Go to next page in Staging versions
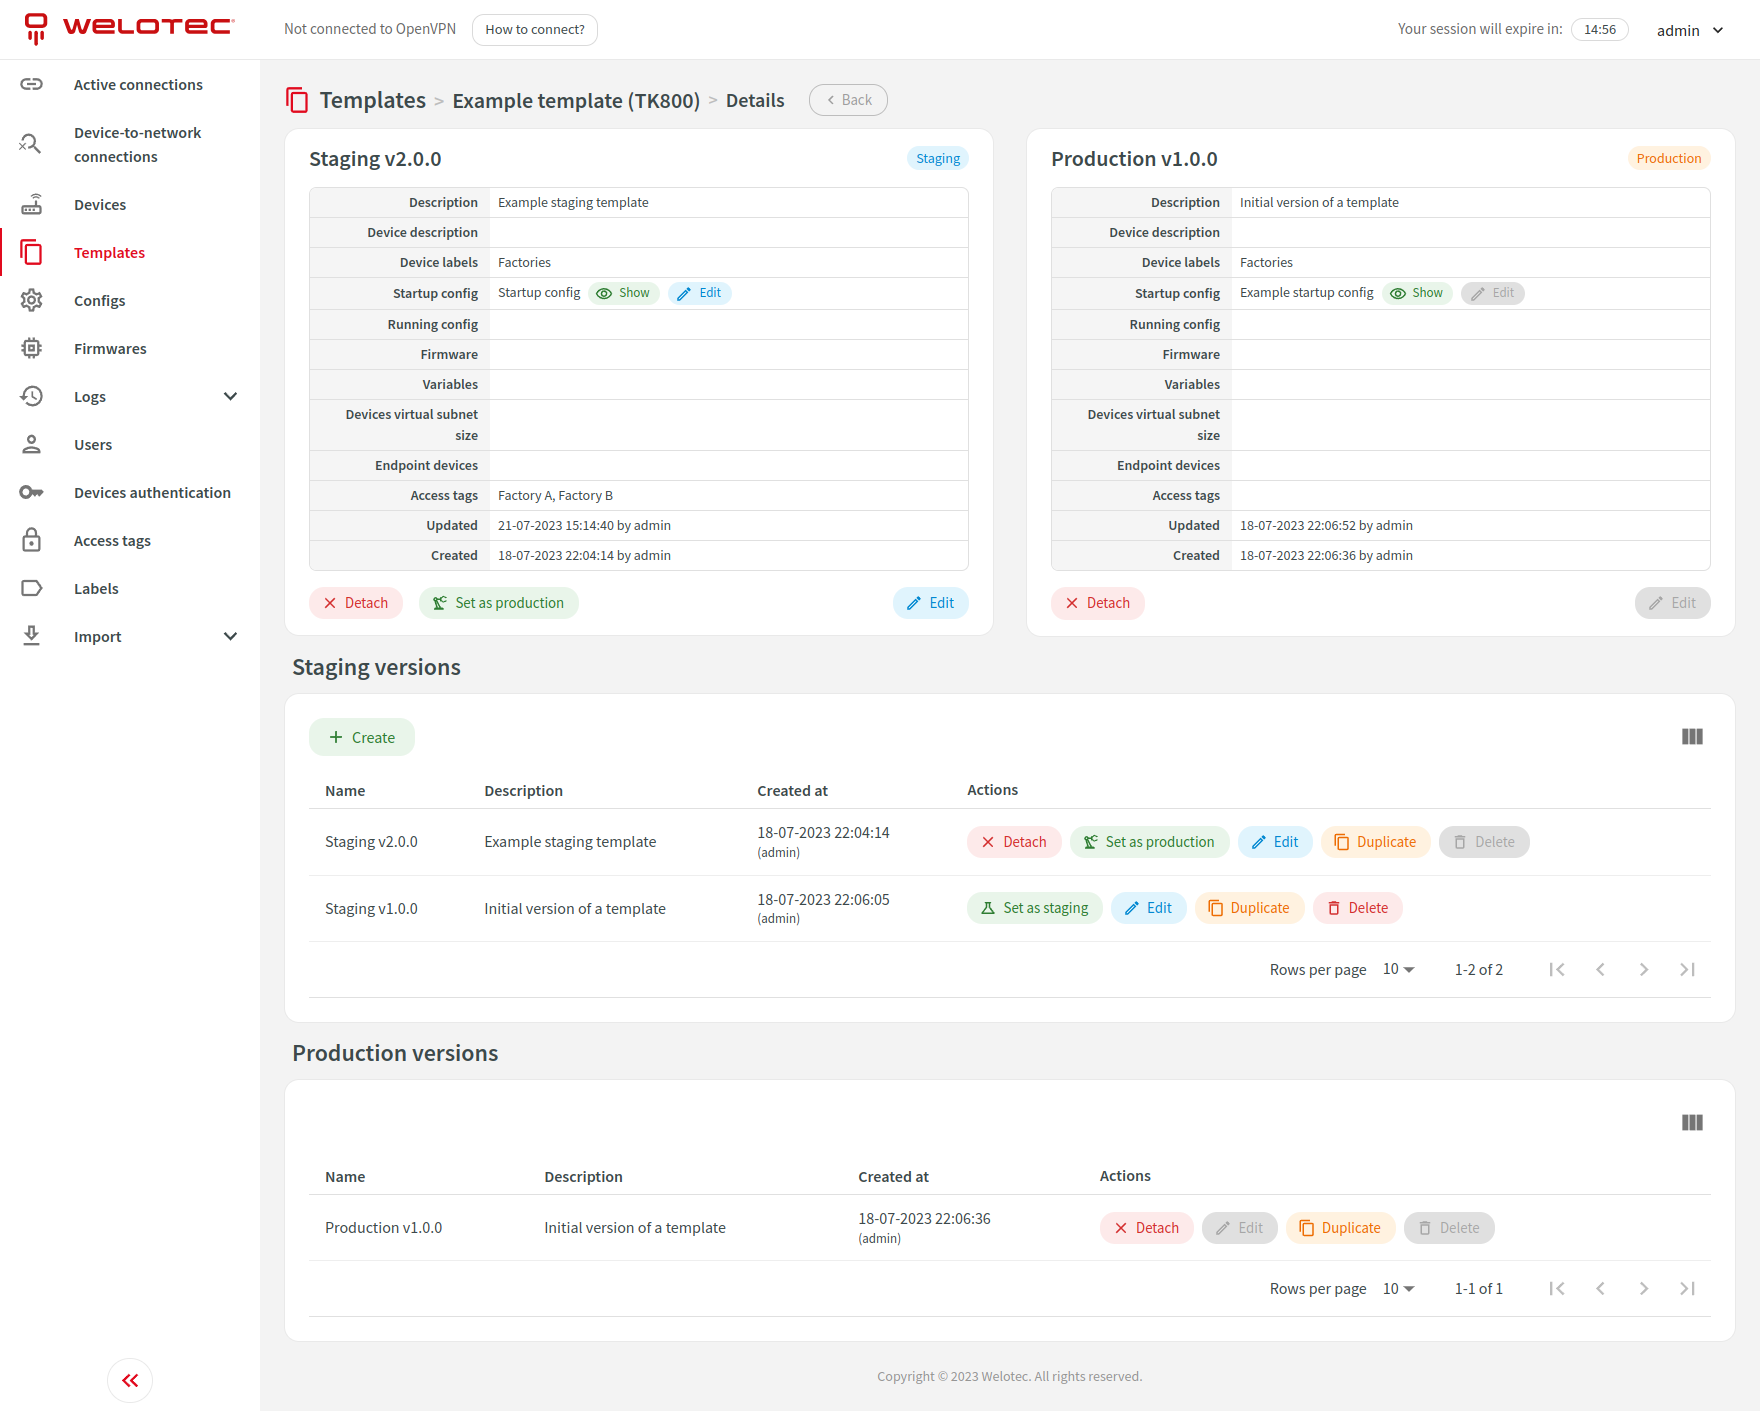This screenshot has height=1411, width=1760. click(x=1644, y=970)
